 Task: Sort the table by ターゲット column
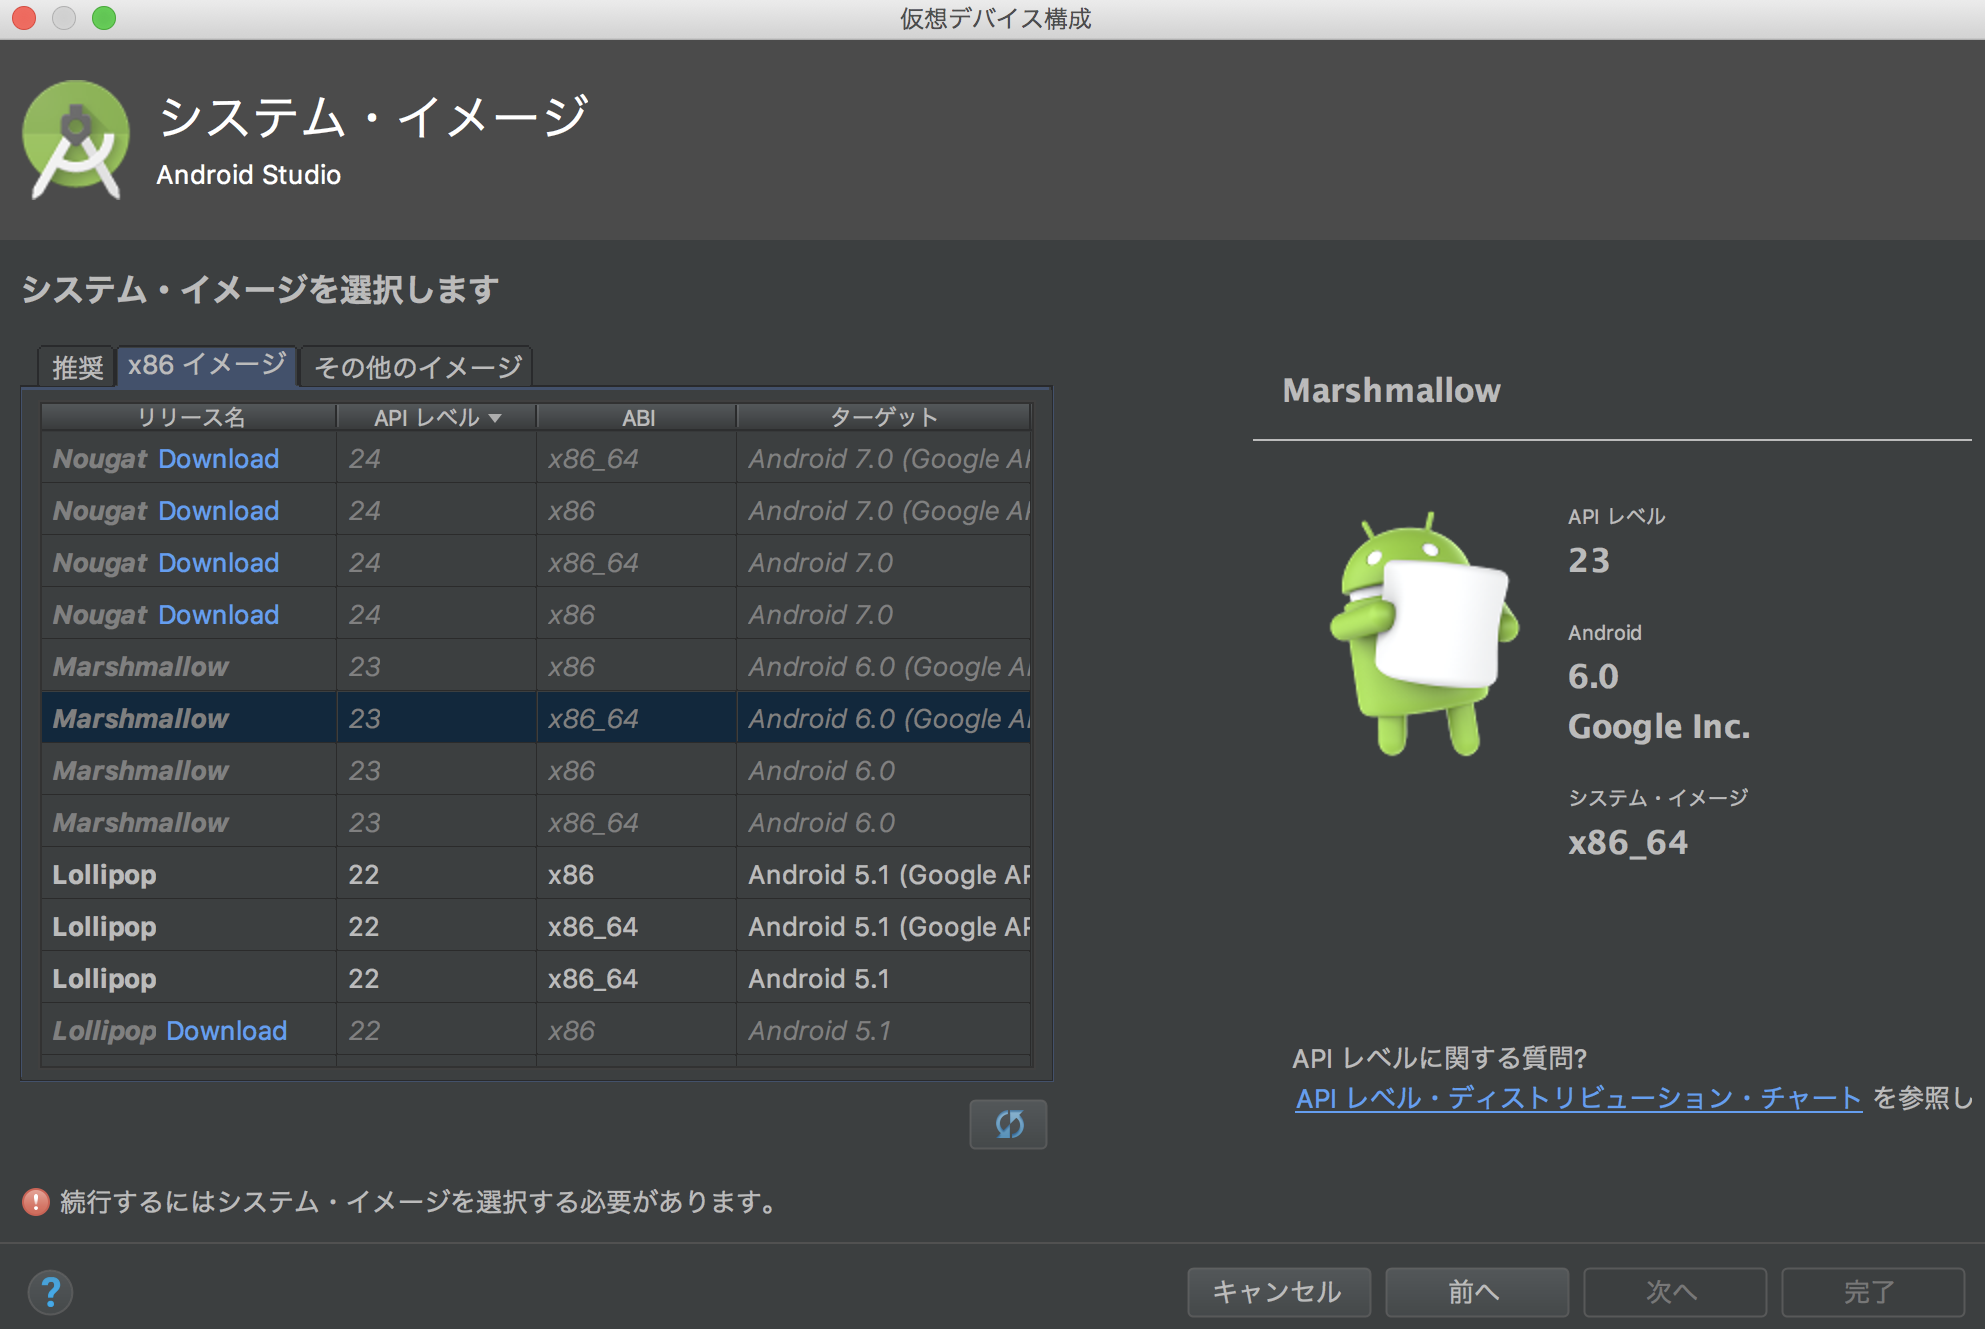tap(884, 417)
